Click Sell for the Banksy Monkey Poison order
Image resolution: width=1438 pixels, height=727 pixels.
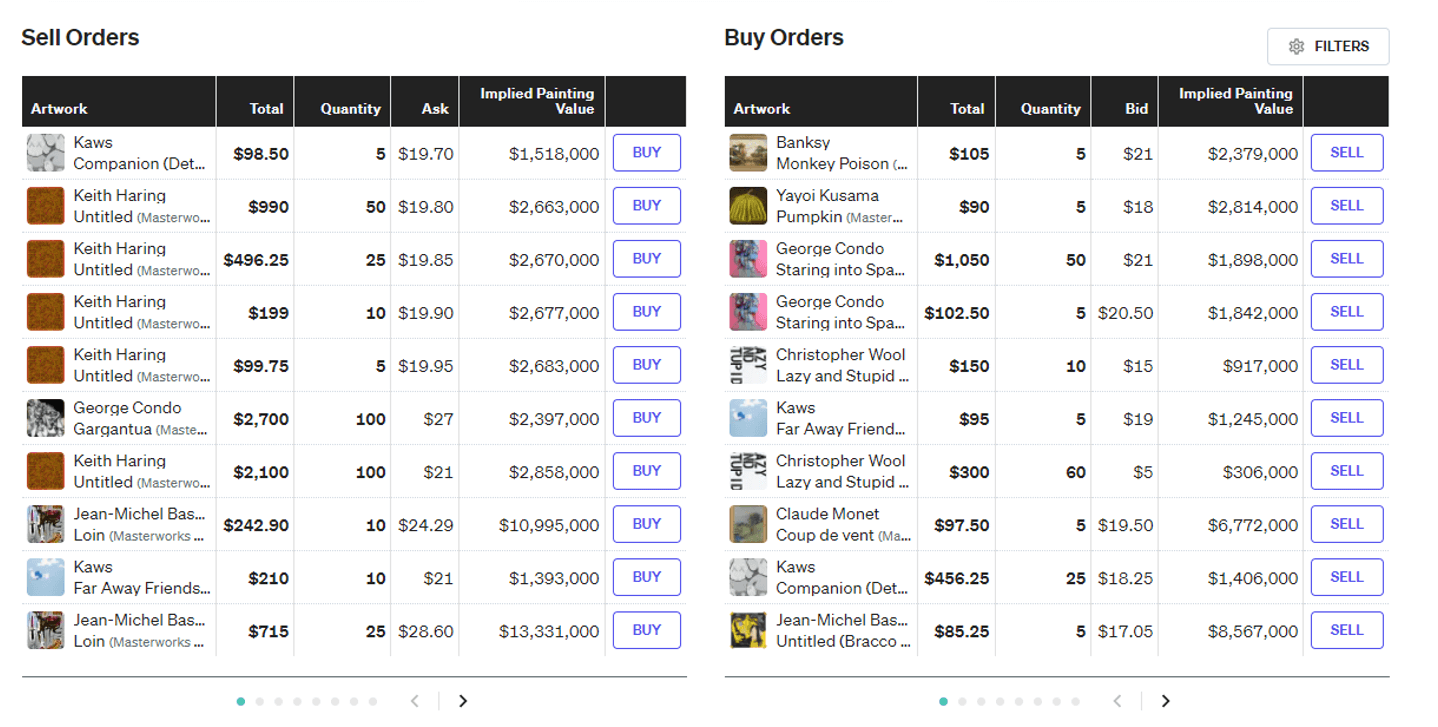pos(1346,153)
